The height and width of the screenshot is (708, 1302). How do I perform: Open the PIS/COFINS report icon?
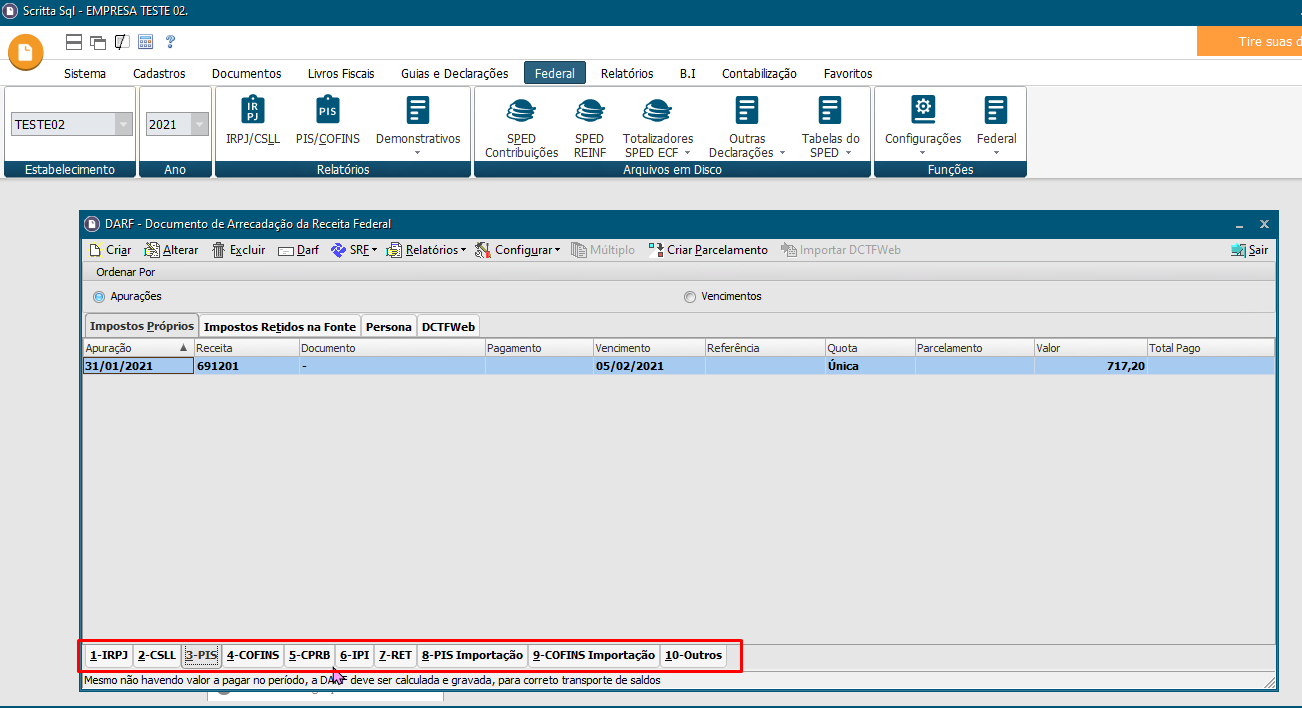click(x=327, y=111)
